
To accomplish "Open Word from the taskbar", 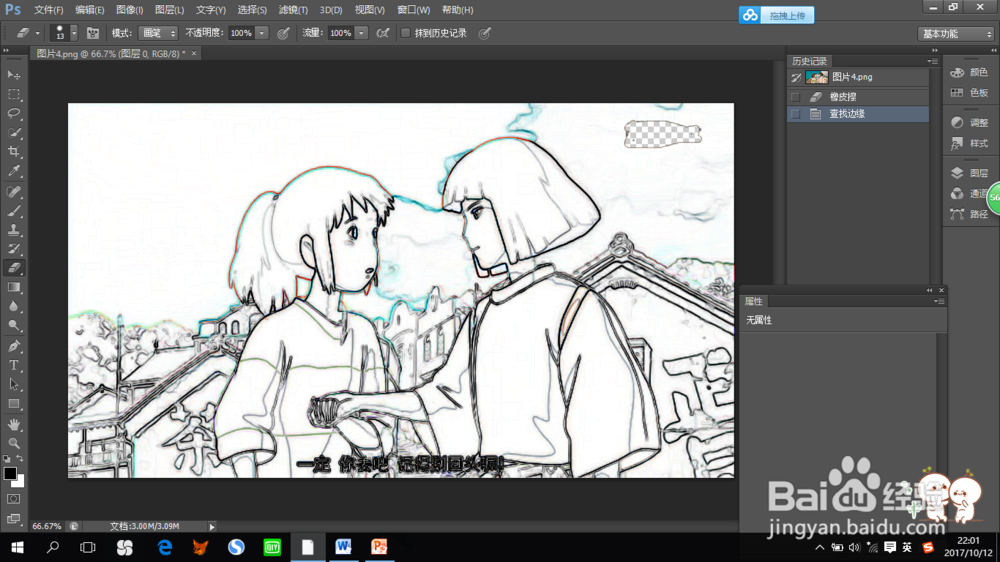I will click(343, 547).
